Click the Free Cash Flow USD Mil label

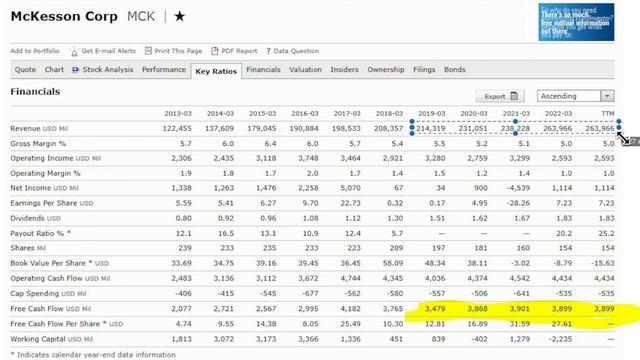[x=51, y=309]
